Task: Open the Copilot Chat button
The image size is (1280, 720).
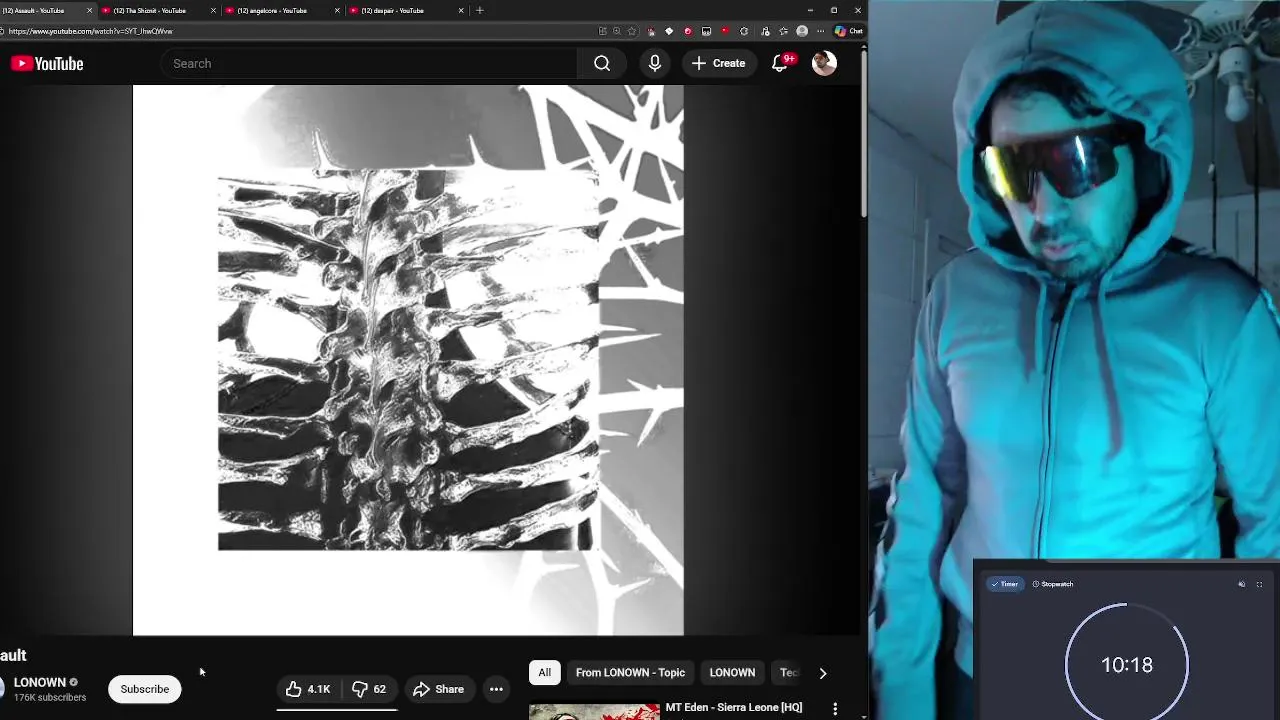Action: (849, 31)
